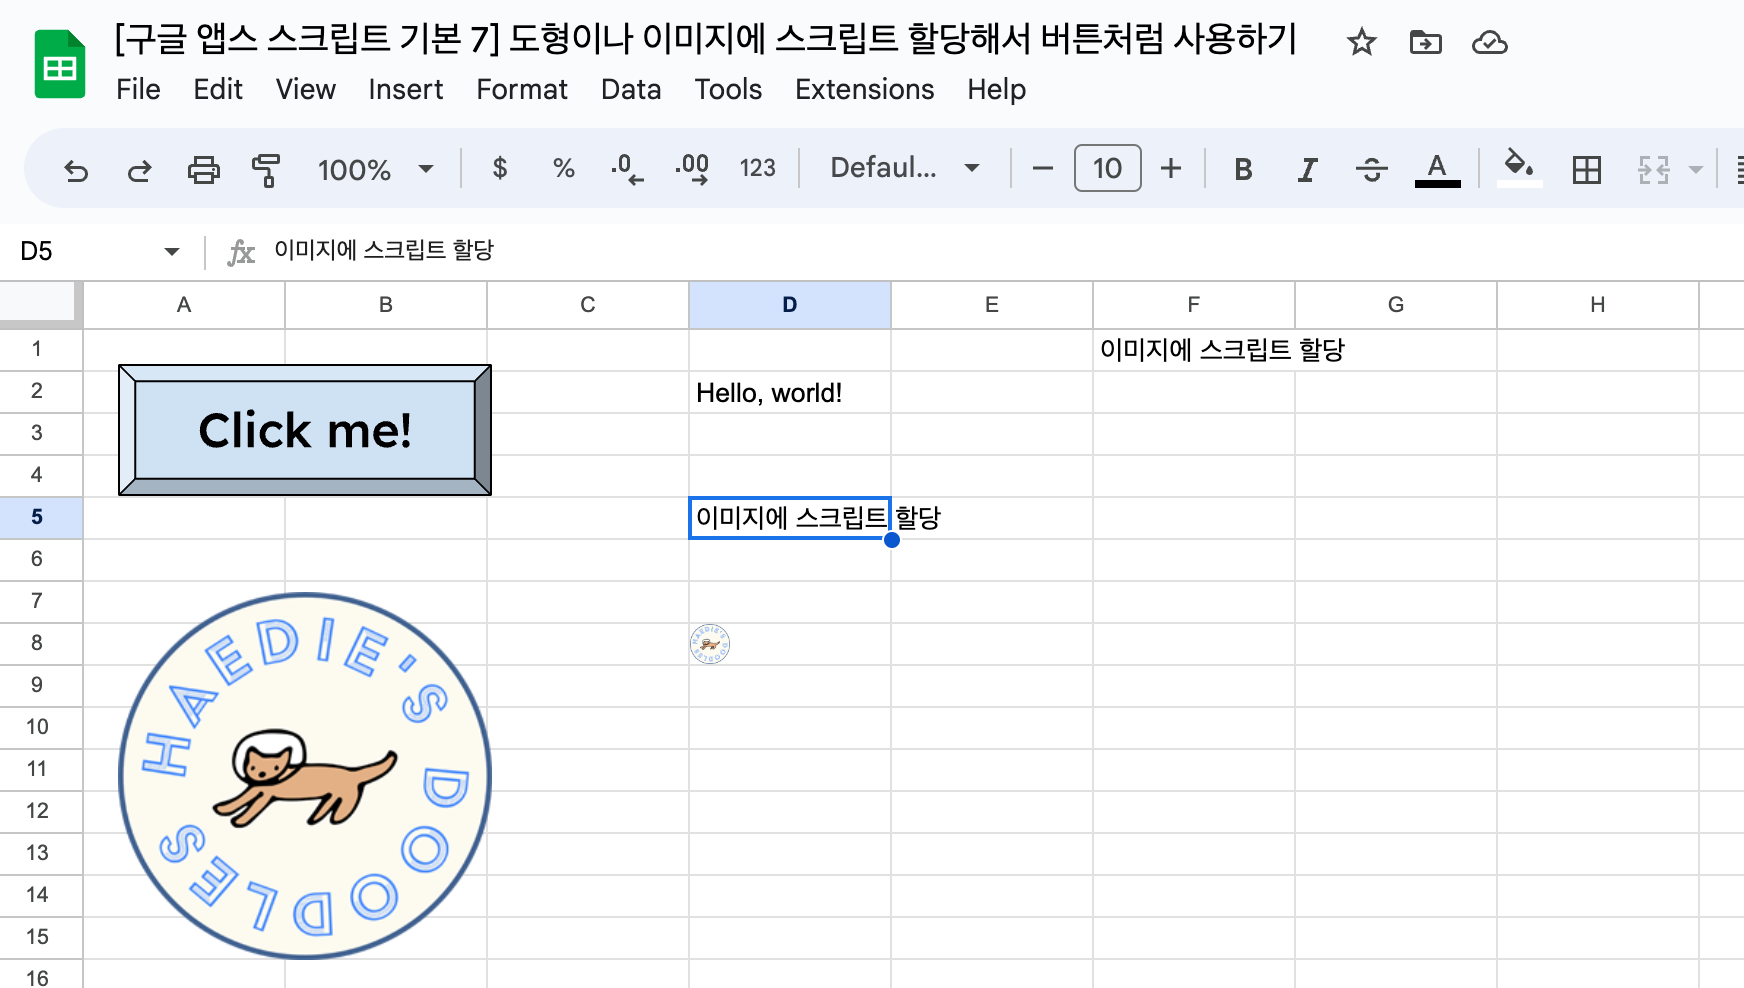The width and height of the screenshot is (1744, 988).
Task: Check cloud save status icon
Action: [x=1489, y=42]
